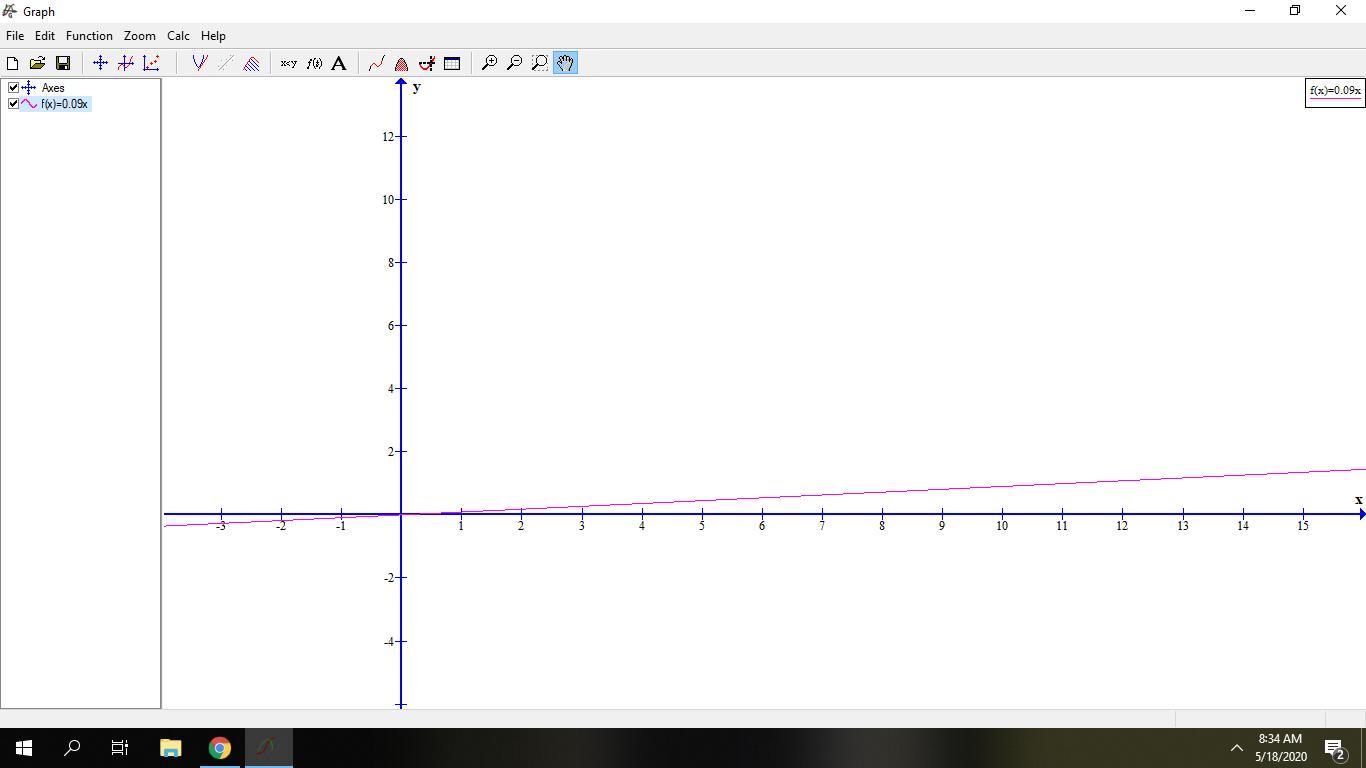Click the f(t) toolbar icon
Image resolution: width=1366 pixels, height=768 pixels.
click(314, 63)
